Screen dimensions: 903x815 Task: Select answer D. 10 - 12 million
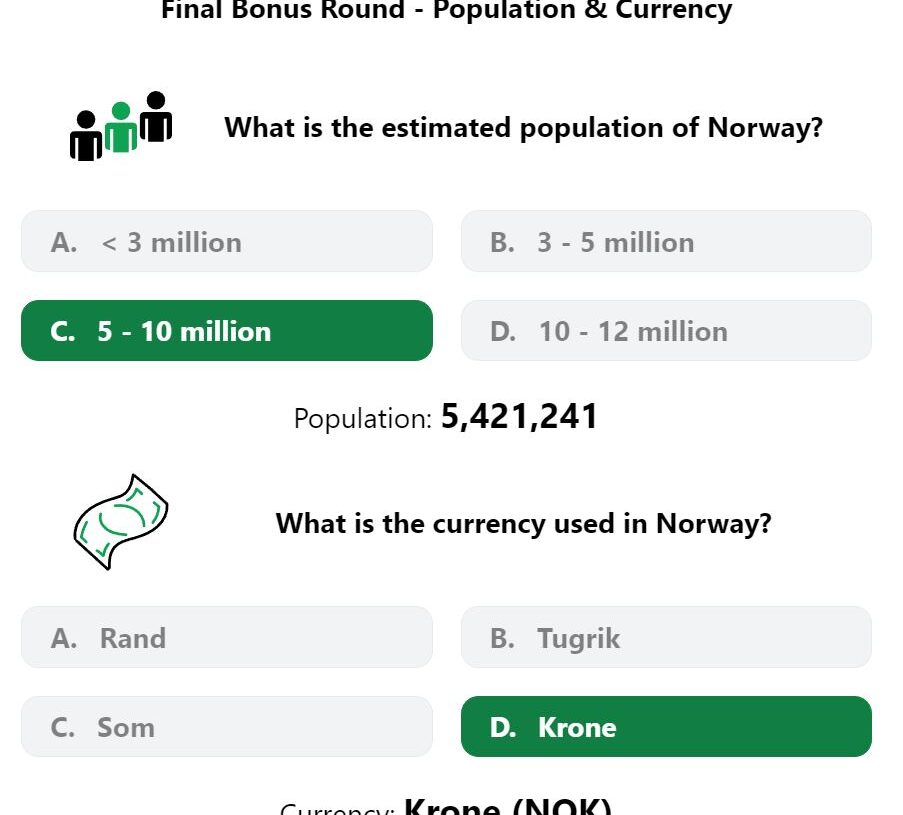pos(666,331)
